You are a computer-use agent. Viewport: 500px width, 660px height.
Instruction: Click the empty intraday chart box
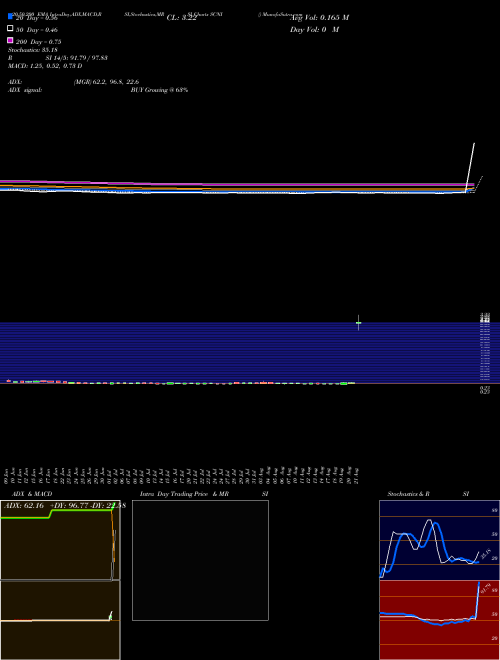pyautogui.click(x=200, y=560)
